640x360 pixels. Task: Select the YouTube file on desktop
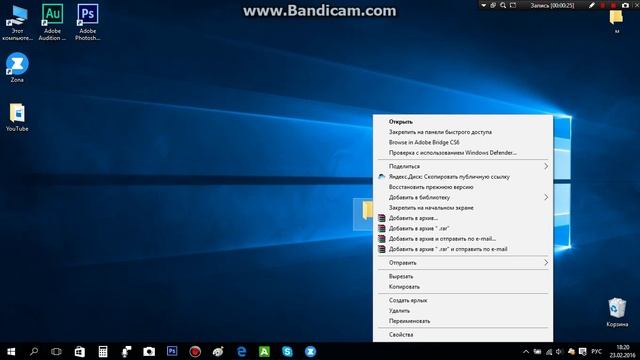click(x=17, y=118)
